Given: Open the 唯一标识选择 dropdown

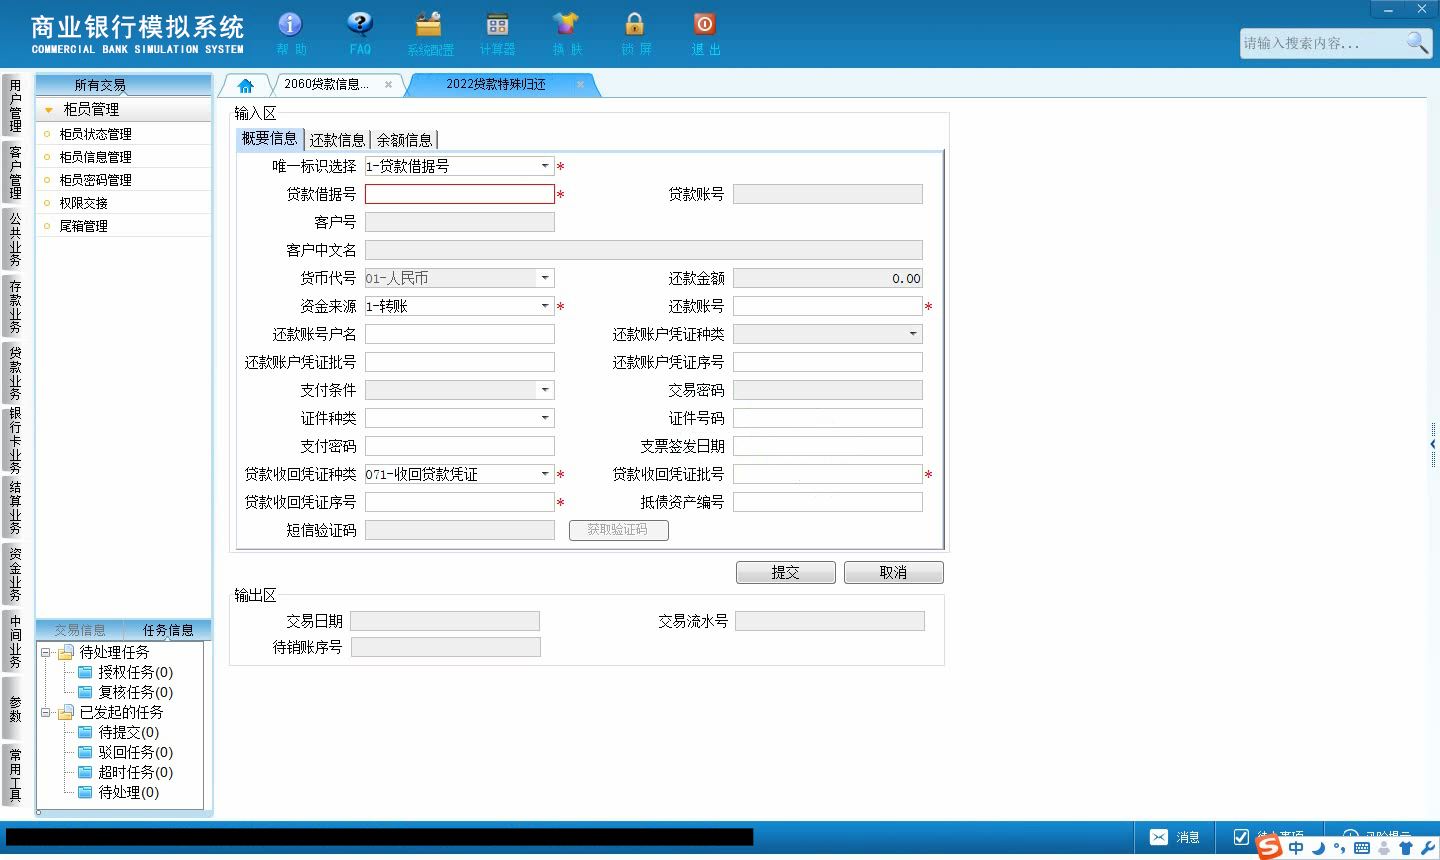Looking at the screenshot, I should coord(545,167).
